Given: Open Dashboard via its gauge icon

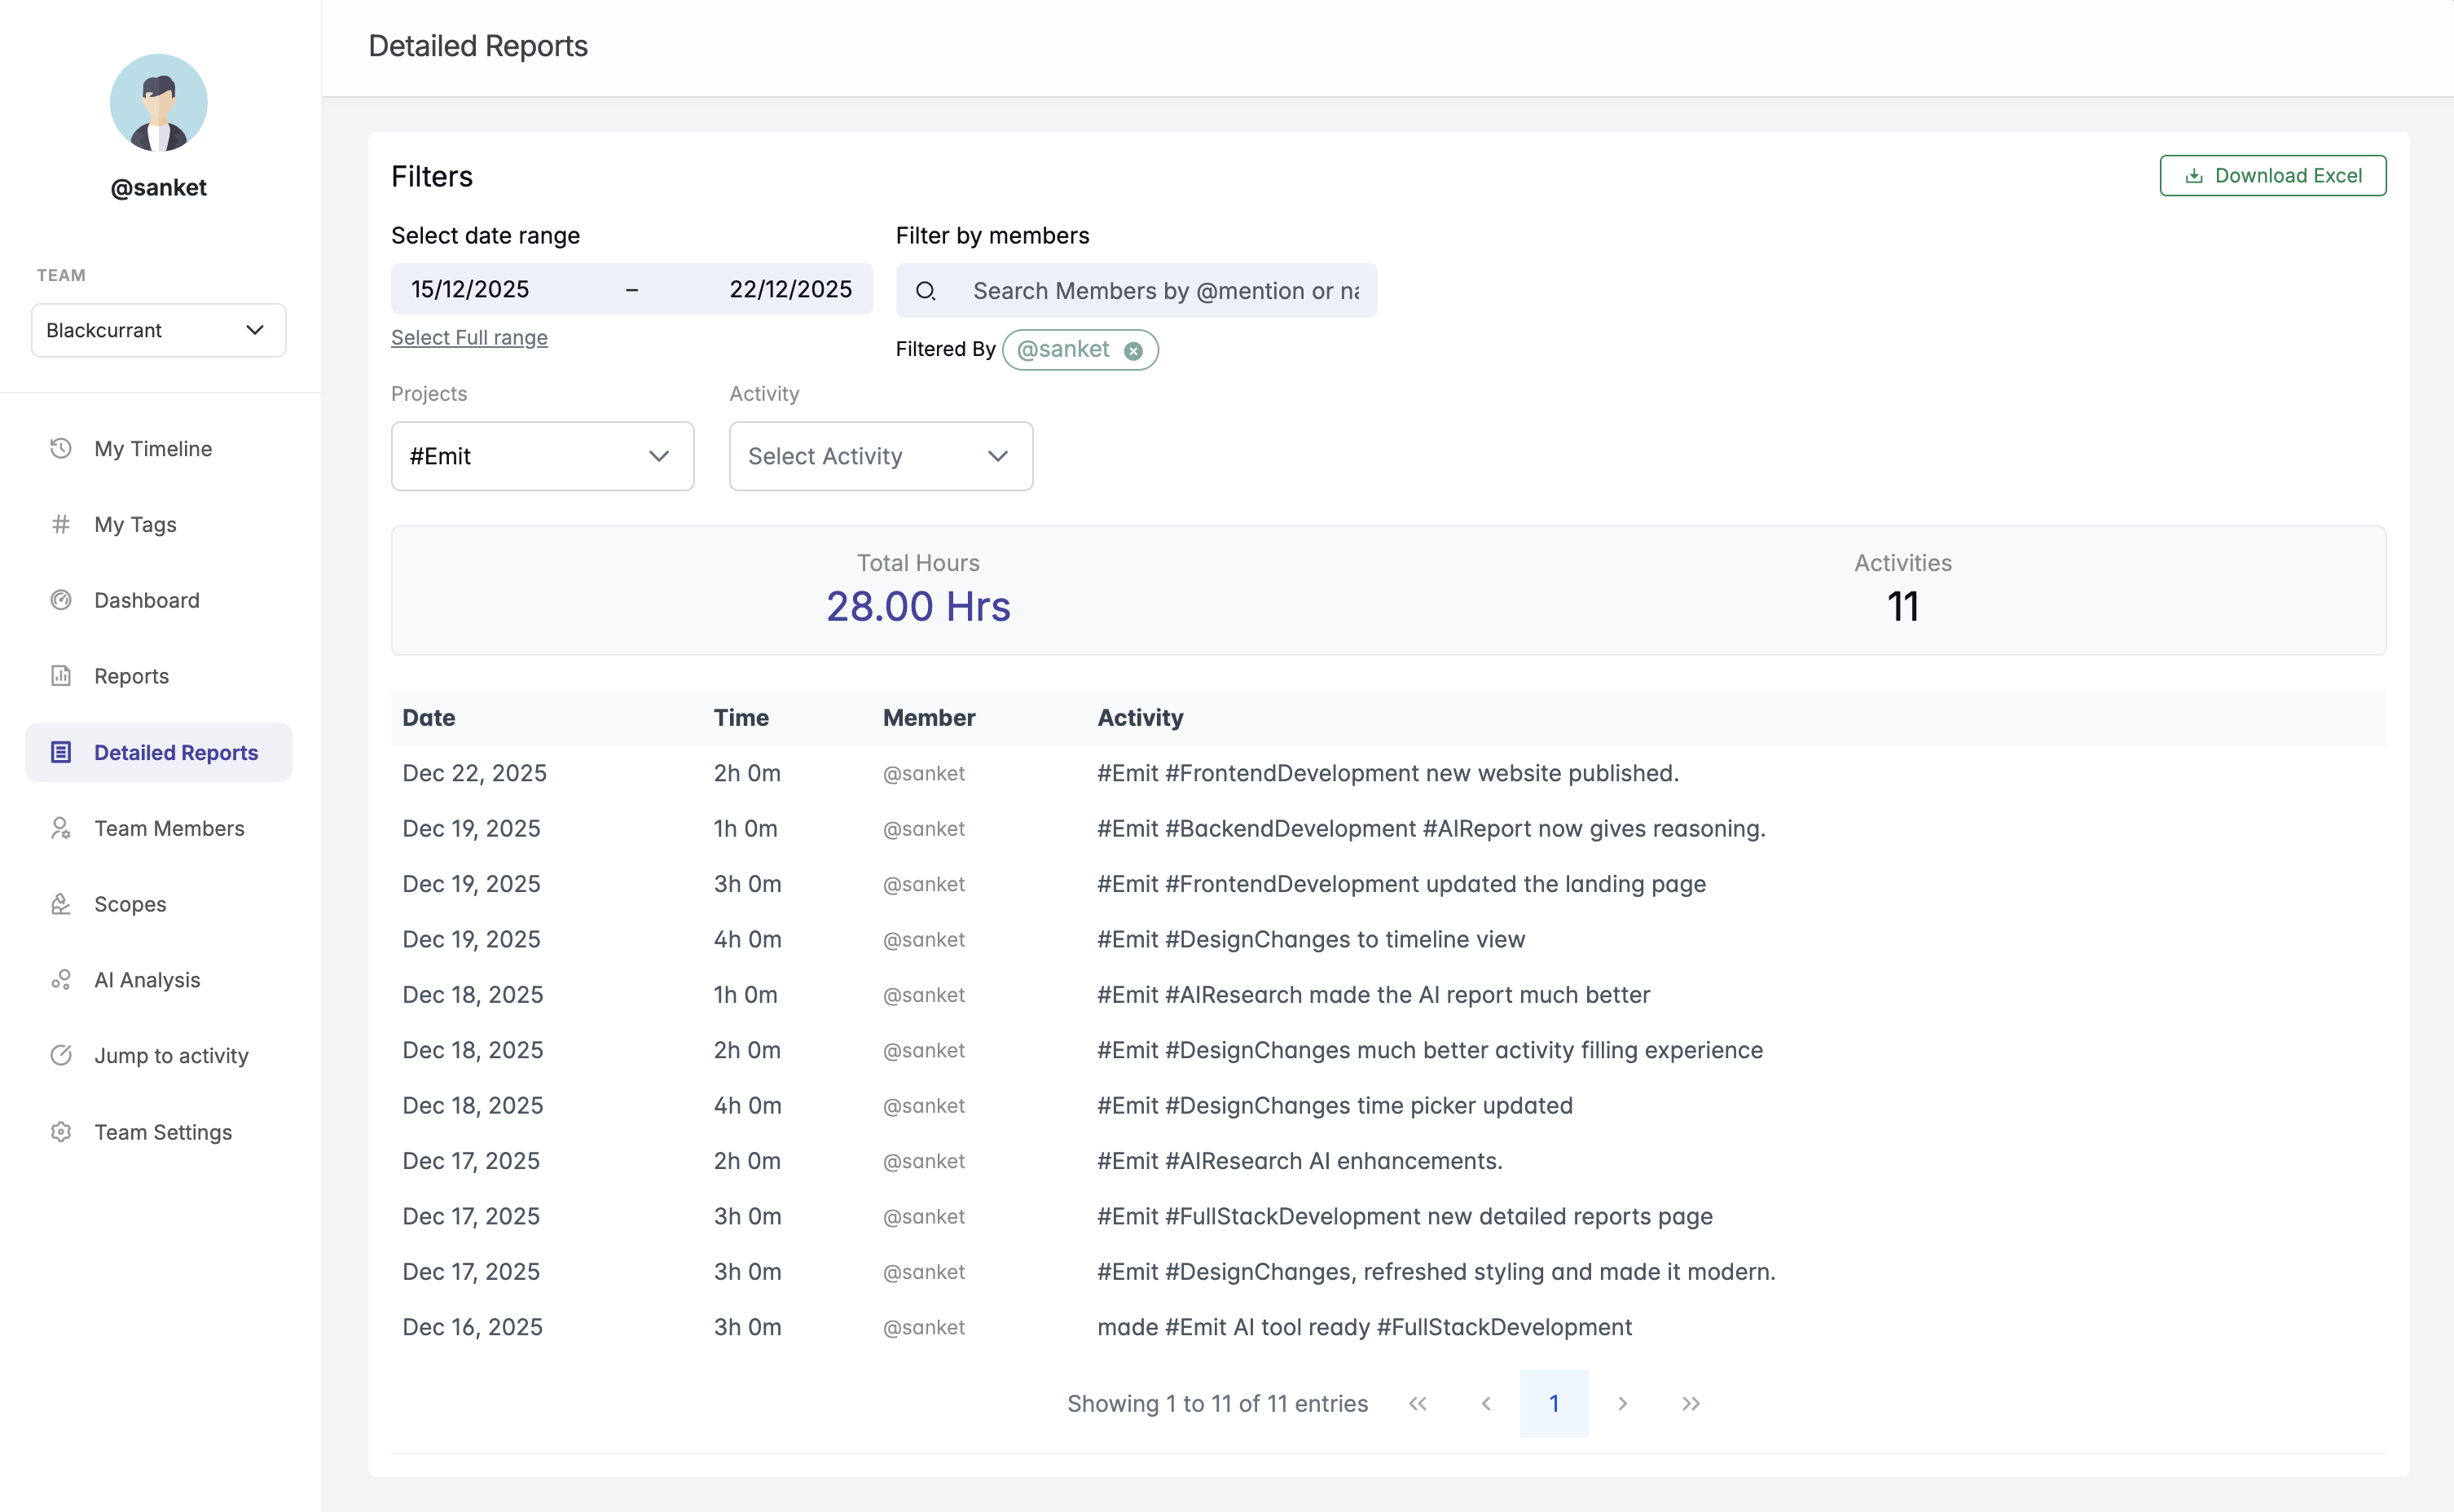Looking at the screenshot, I should [61, 600].
